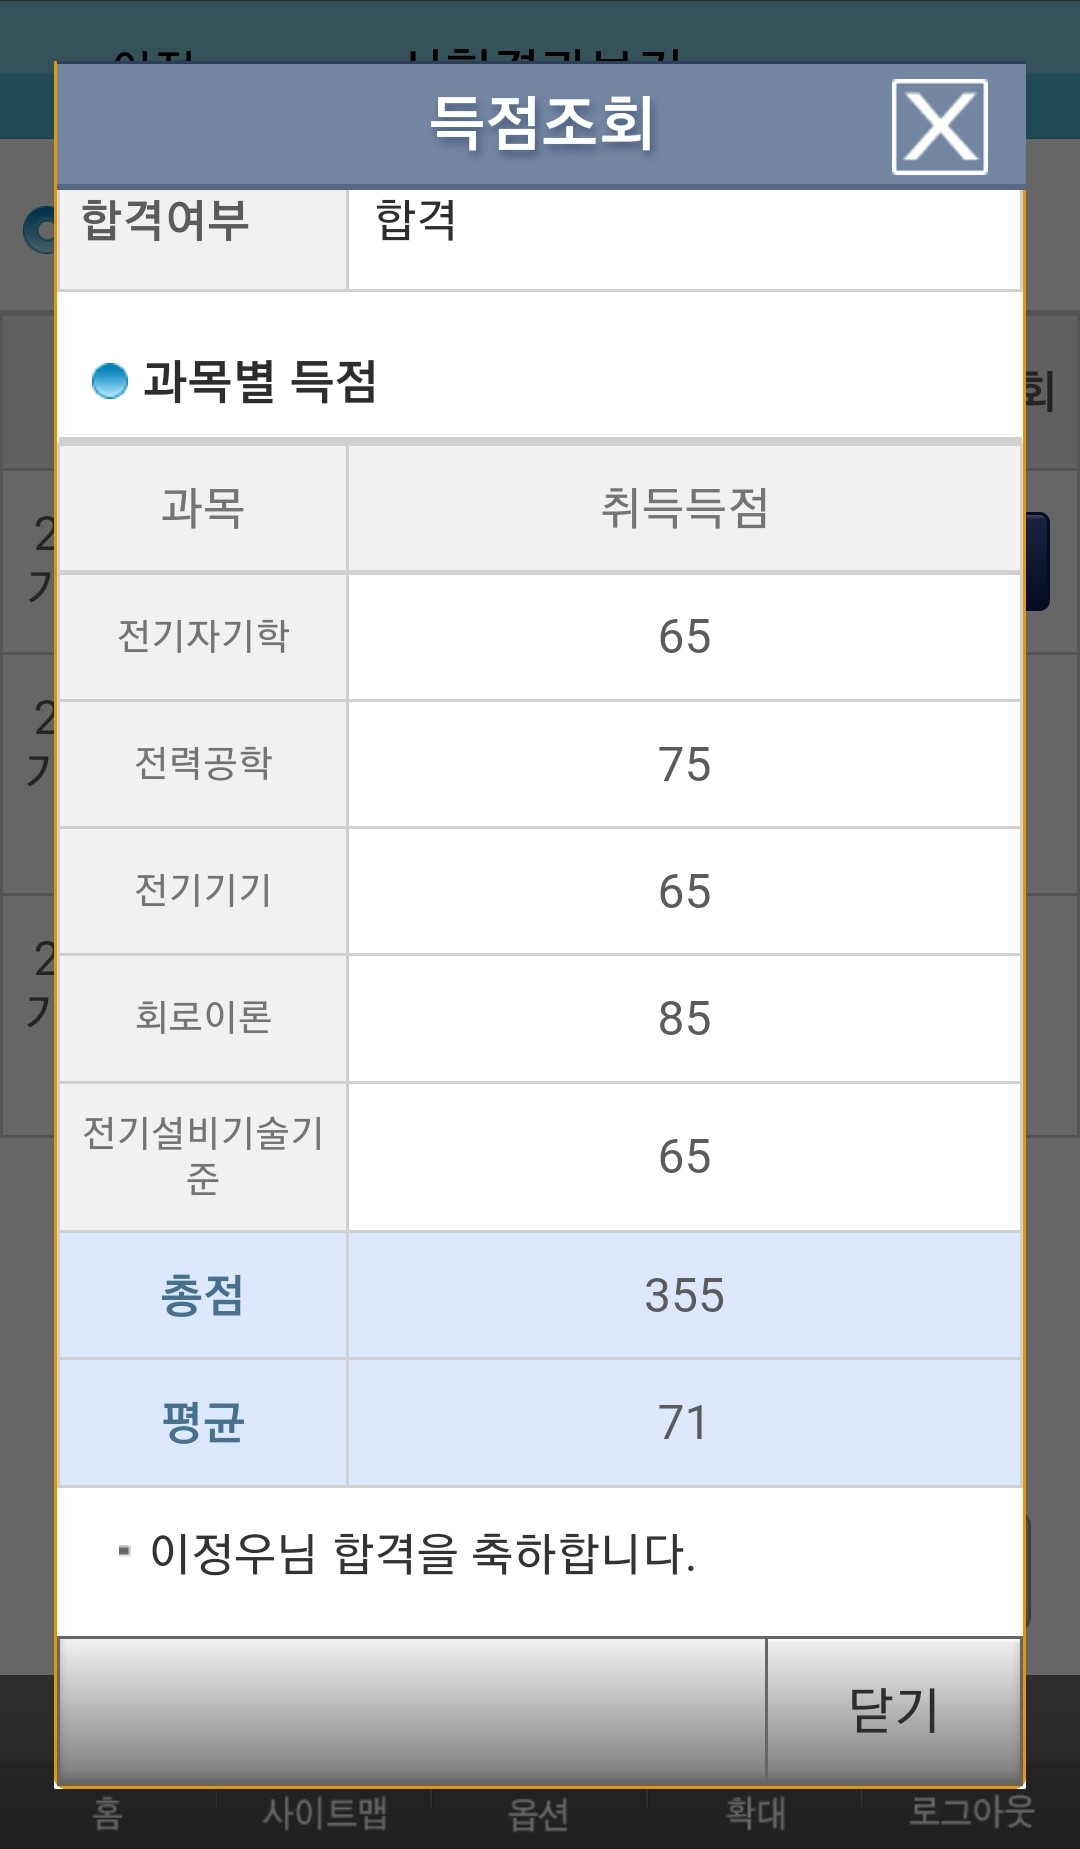1080x1849 pixels.
Task: Click the blue bullet beside 과목별 득점
Action: pyautogui.click(x=110, y=381)
